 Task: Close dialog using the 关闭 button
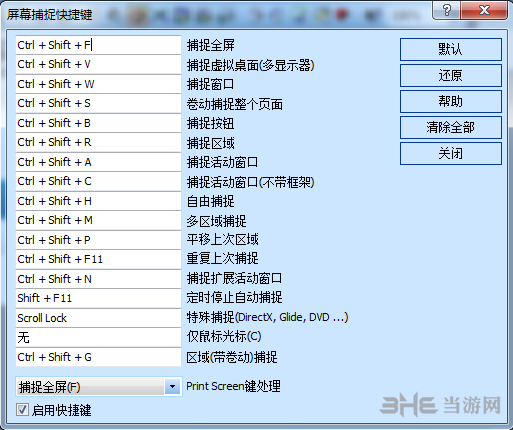click(451, 153)
